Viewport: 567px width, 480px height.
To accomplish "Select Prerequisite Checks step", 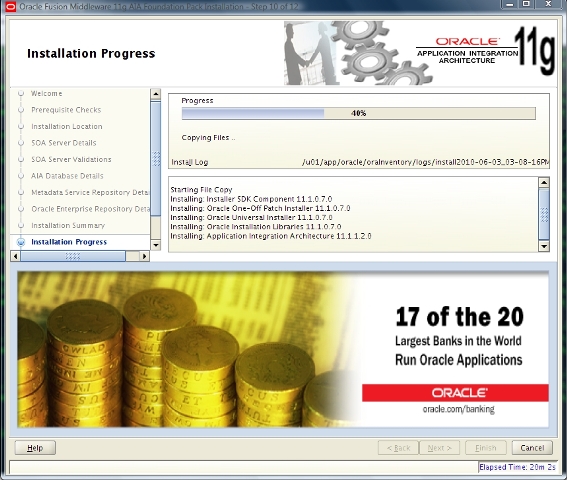I will 66,110.
